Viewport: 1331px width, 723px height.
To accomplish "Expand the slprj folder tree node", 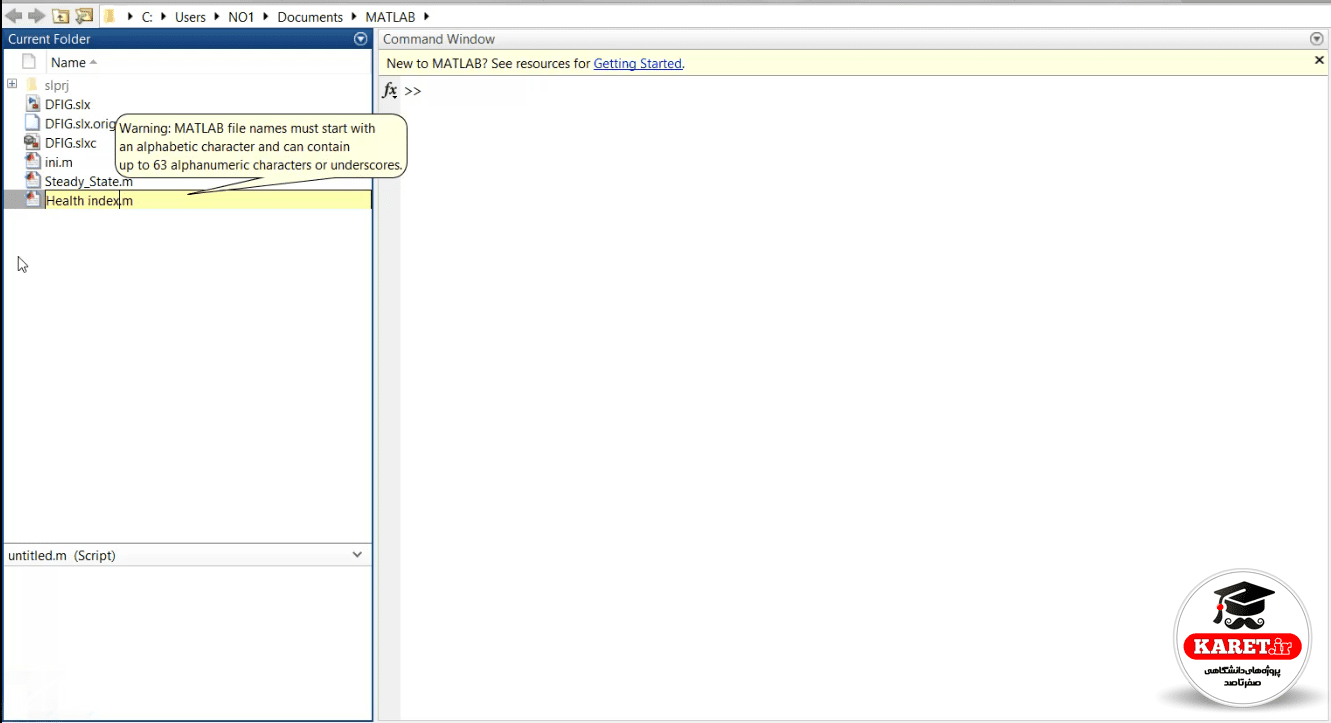I will point(12,85).
